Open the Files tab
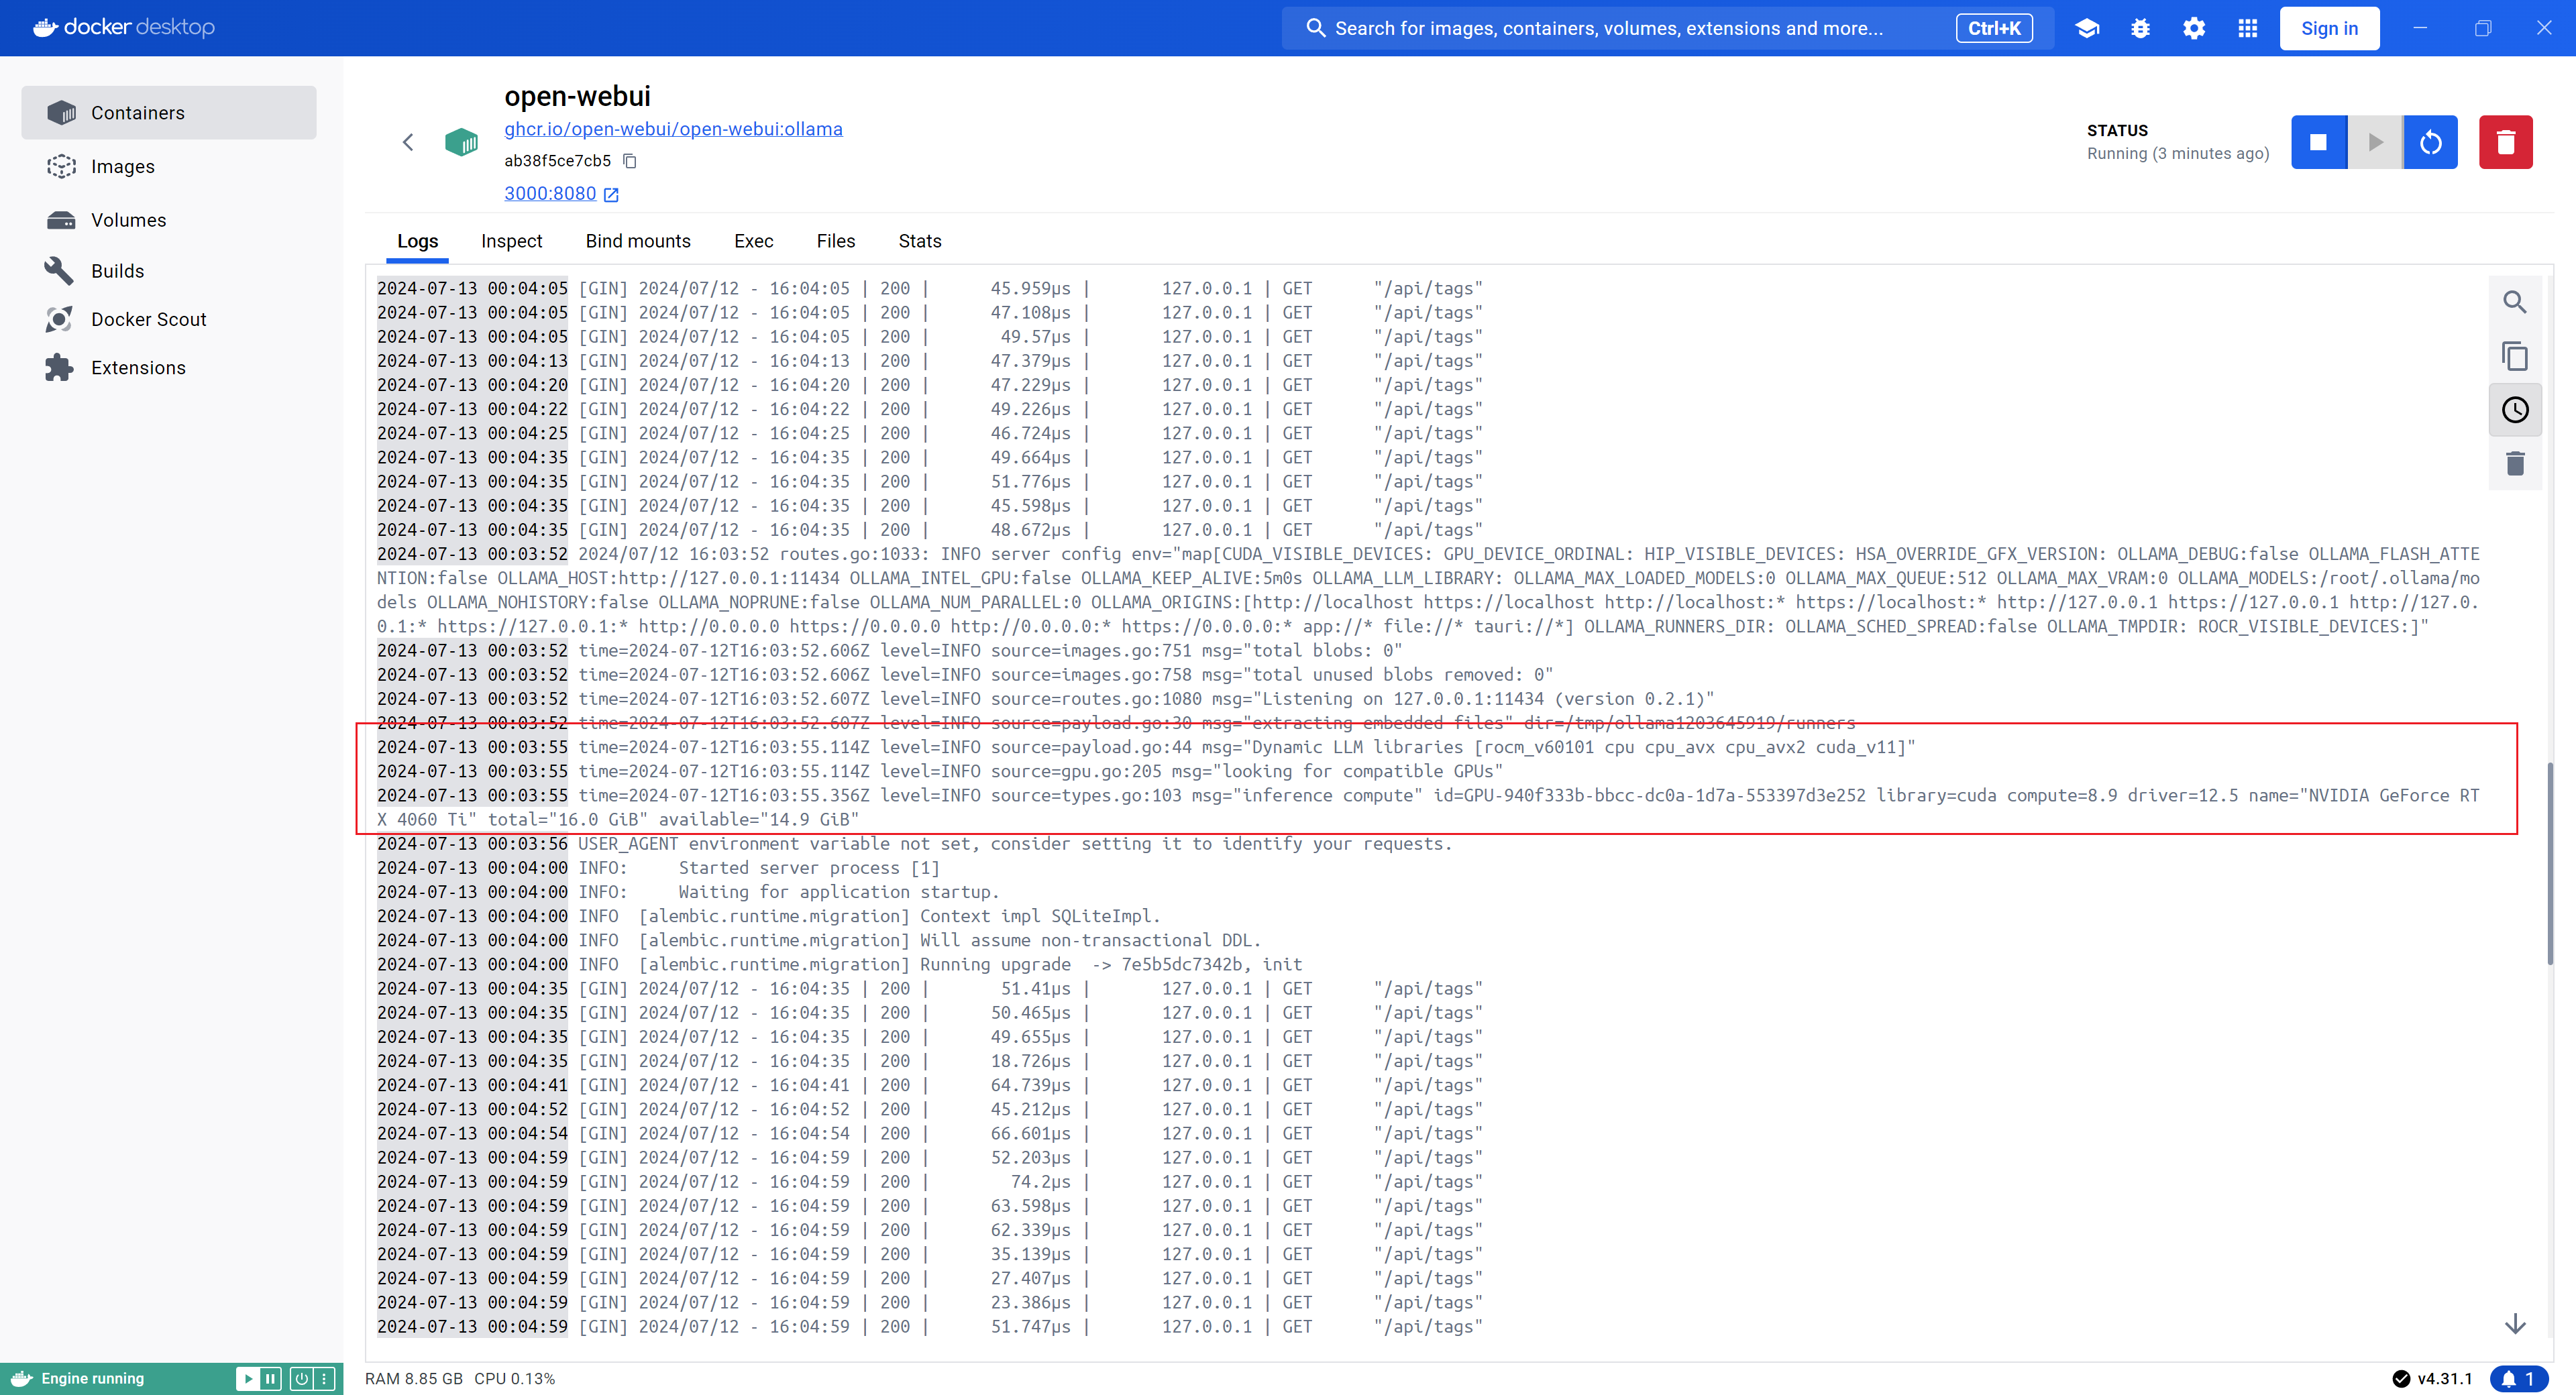The width and height of the screenshot is (2576, 1395). 835,241
